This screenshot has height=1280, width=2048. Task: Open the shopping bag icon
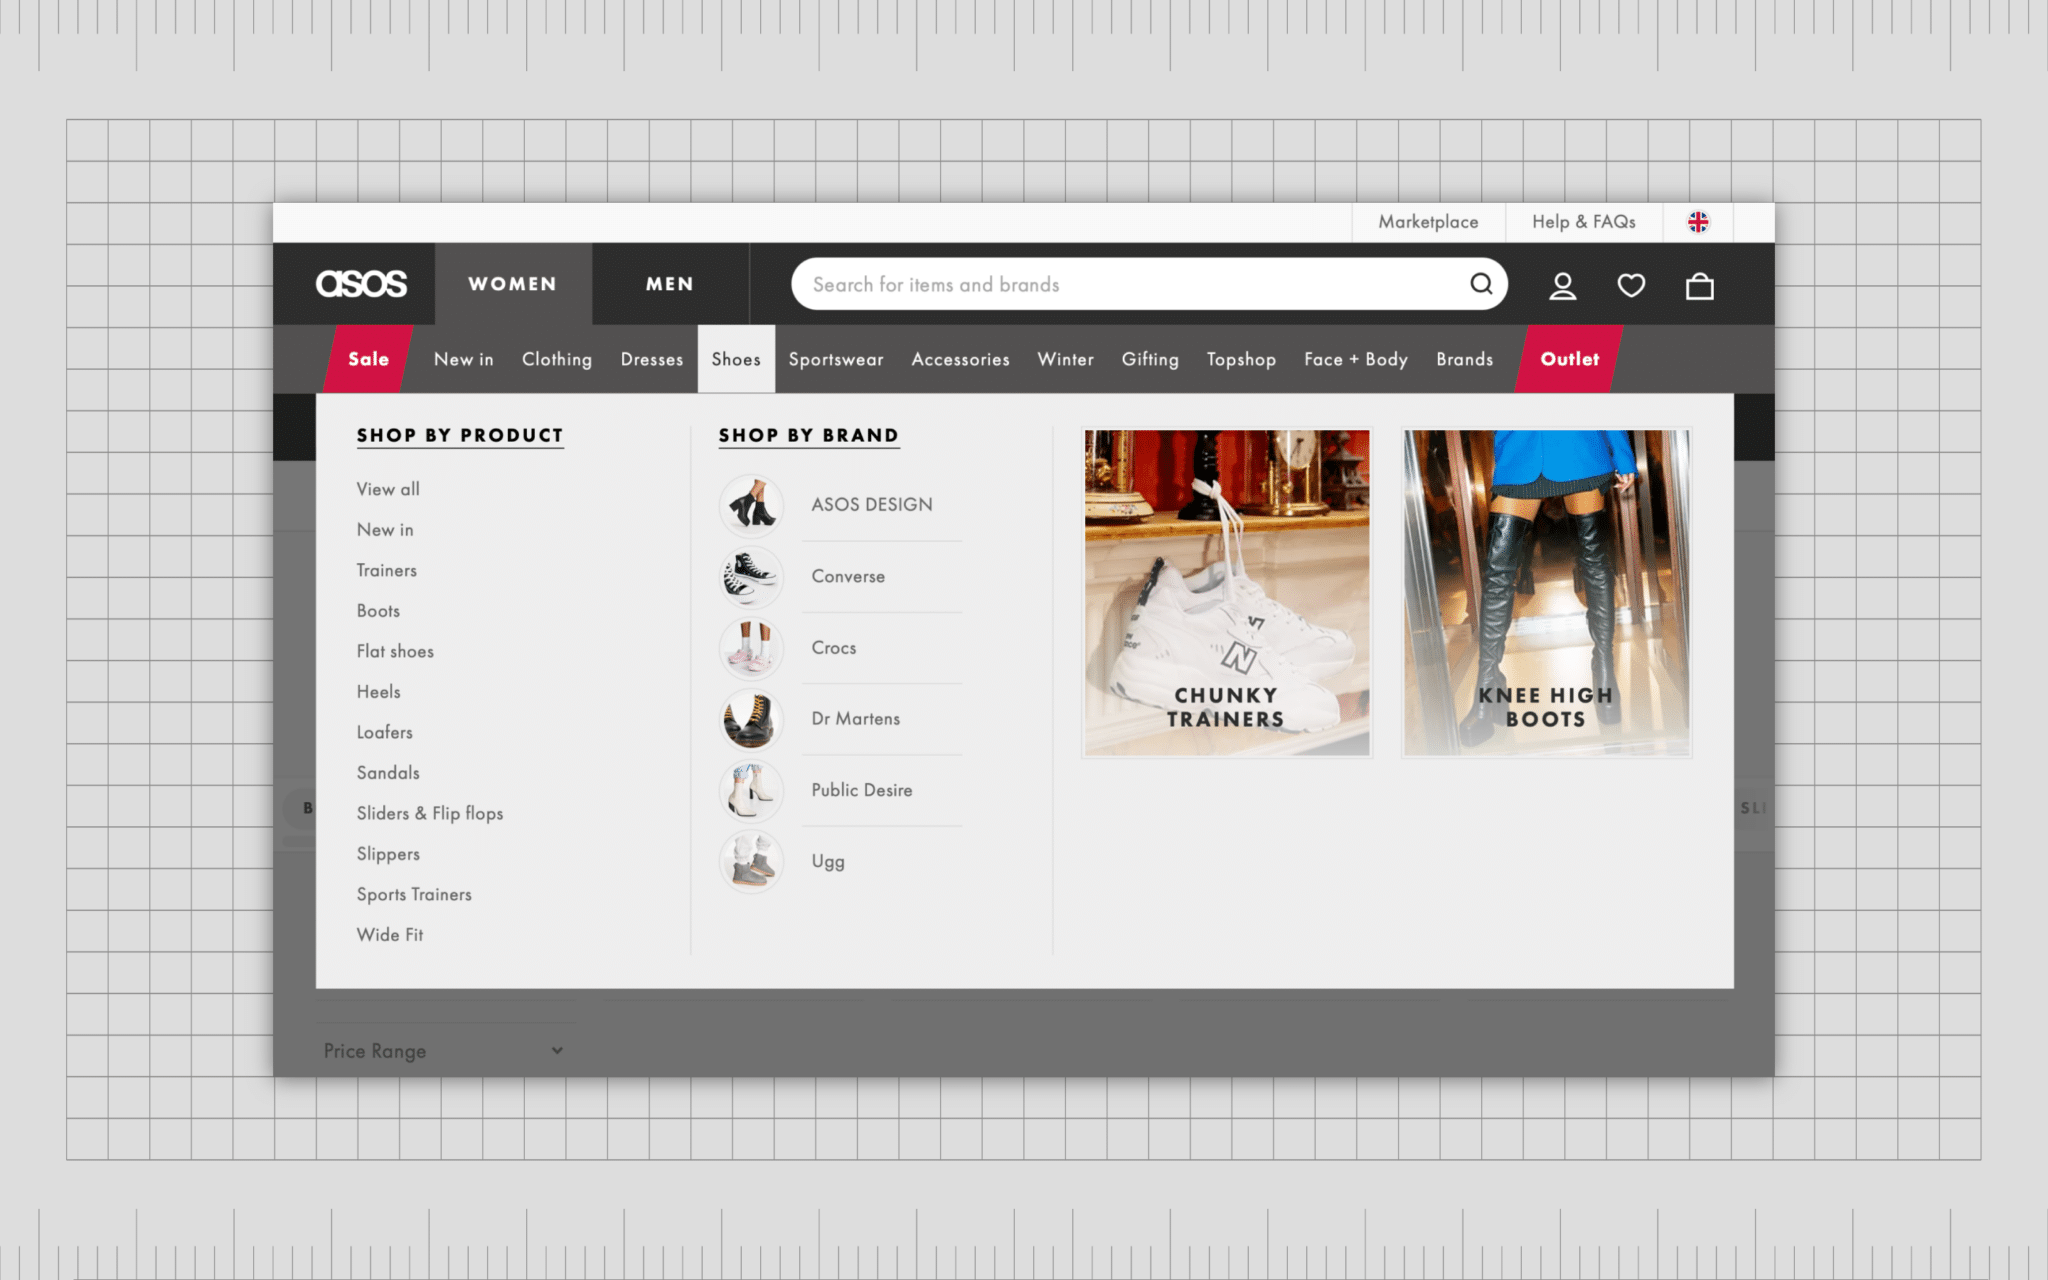coord(1699,286)
